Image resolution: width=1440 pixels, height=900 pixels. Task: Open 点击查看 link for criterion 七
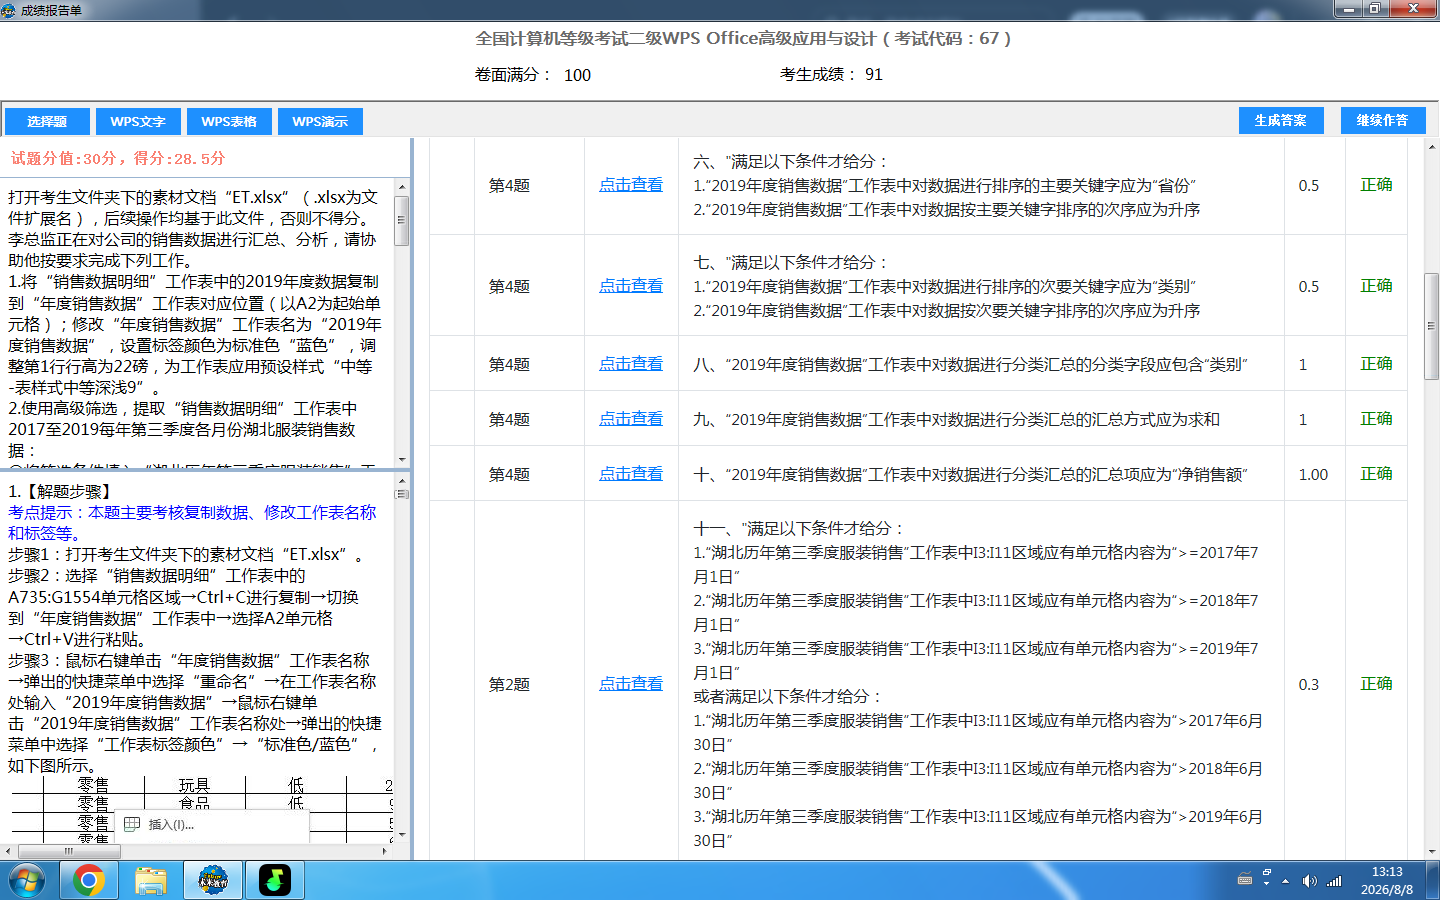tap(631, 286)
